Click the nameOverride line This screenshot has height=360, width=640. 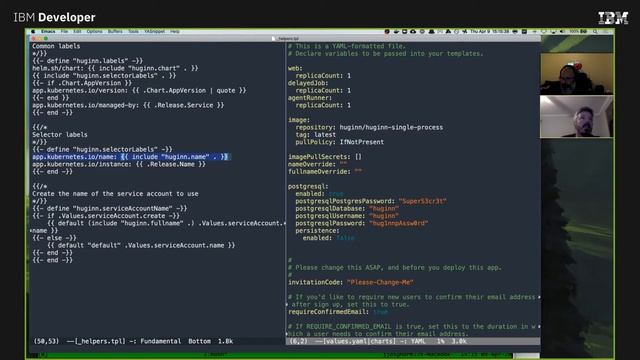point(318,164)
